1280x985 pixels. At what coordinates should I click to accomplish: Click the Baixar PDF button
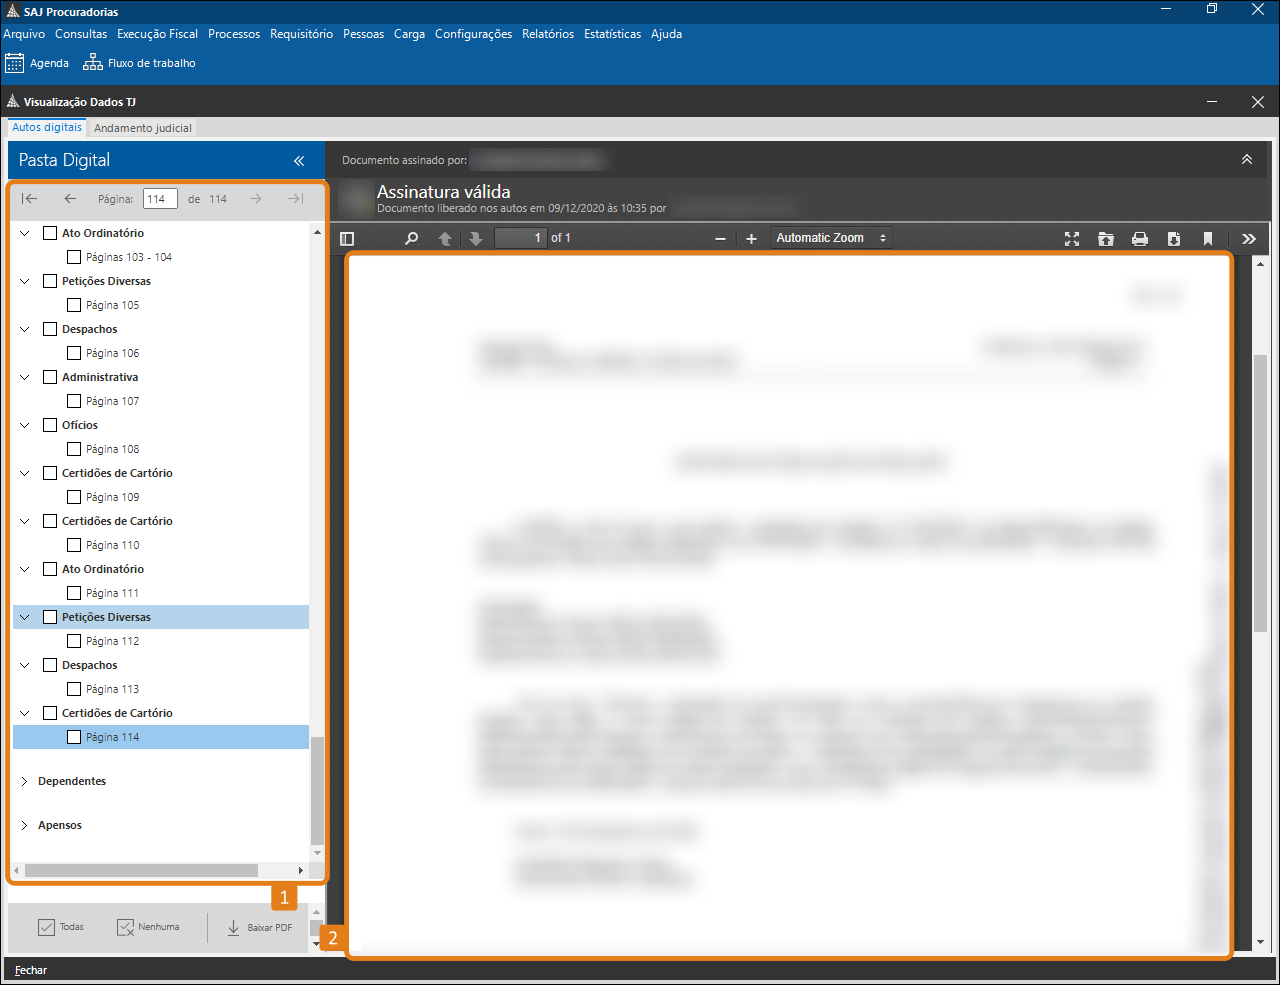coord(260,927)
